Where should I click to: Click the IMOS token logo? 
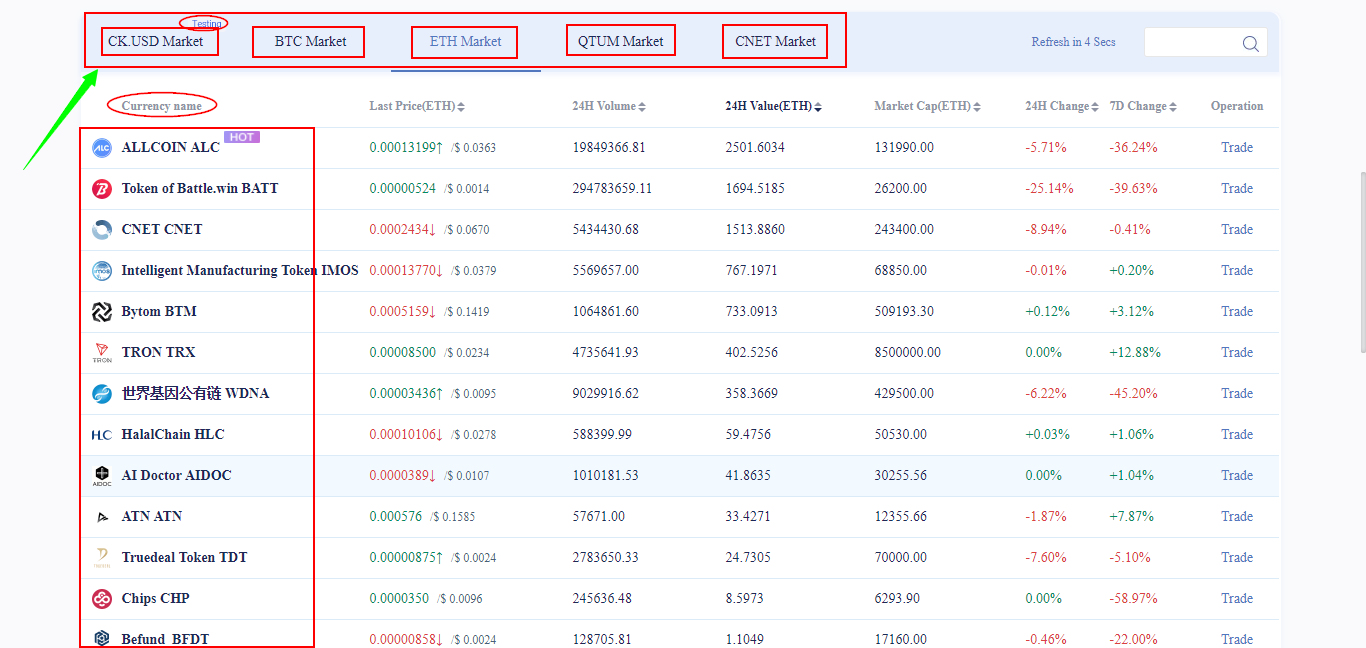102,271
